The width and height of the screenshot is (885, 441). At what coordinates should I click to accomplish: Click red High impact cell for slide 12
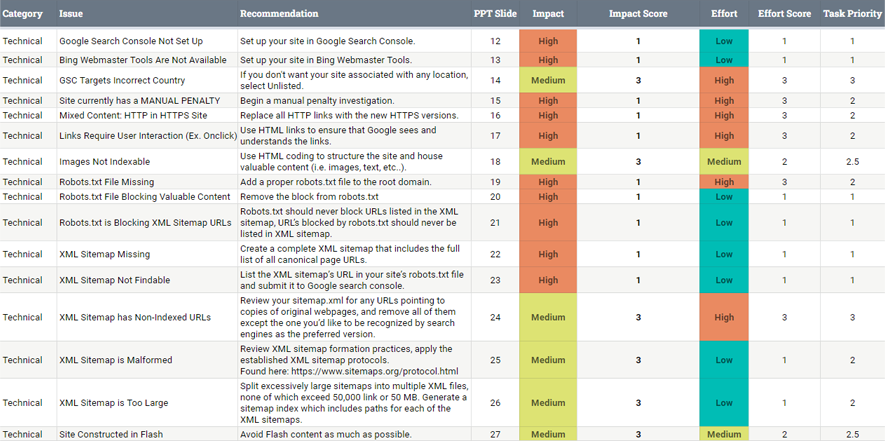[x=548, y=42]
